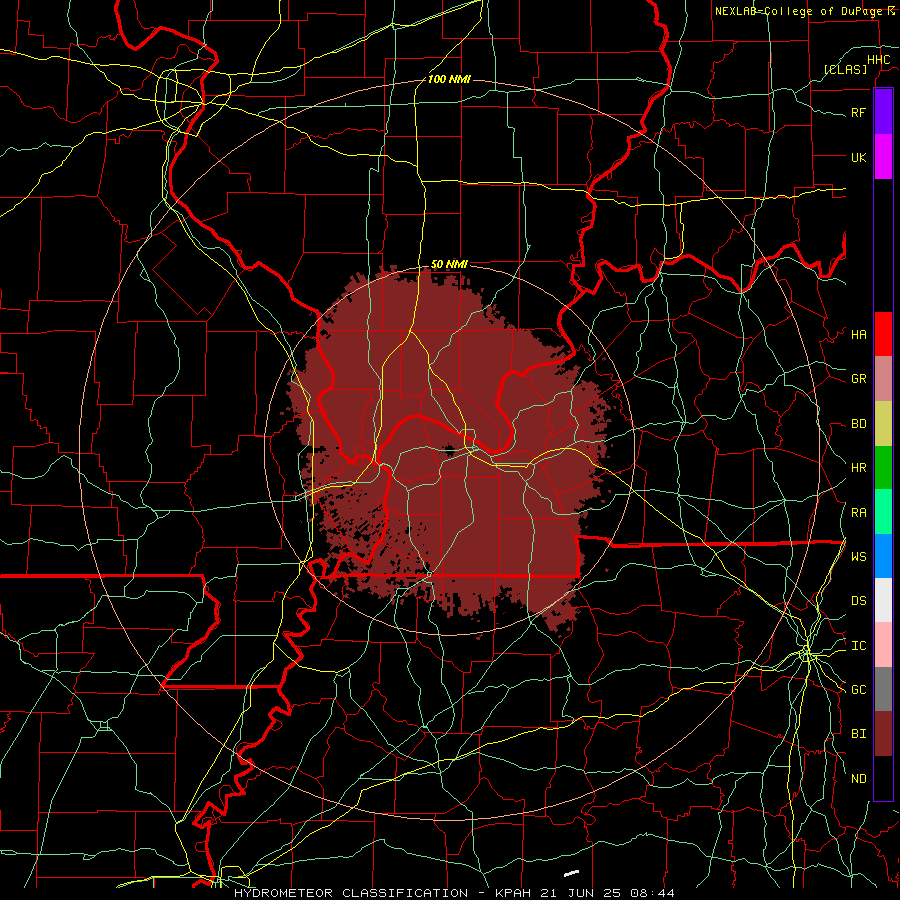Select the GR legend label
This screenshot has height=900, width=900.
coord(858,379)
